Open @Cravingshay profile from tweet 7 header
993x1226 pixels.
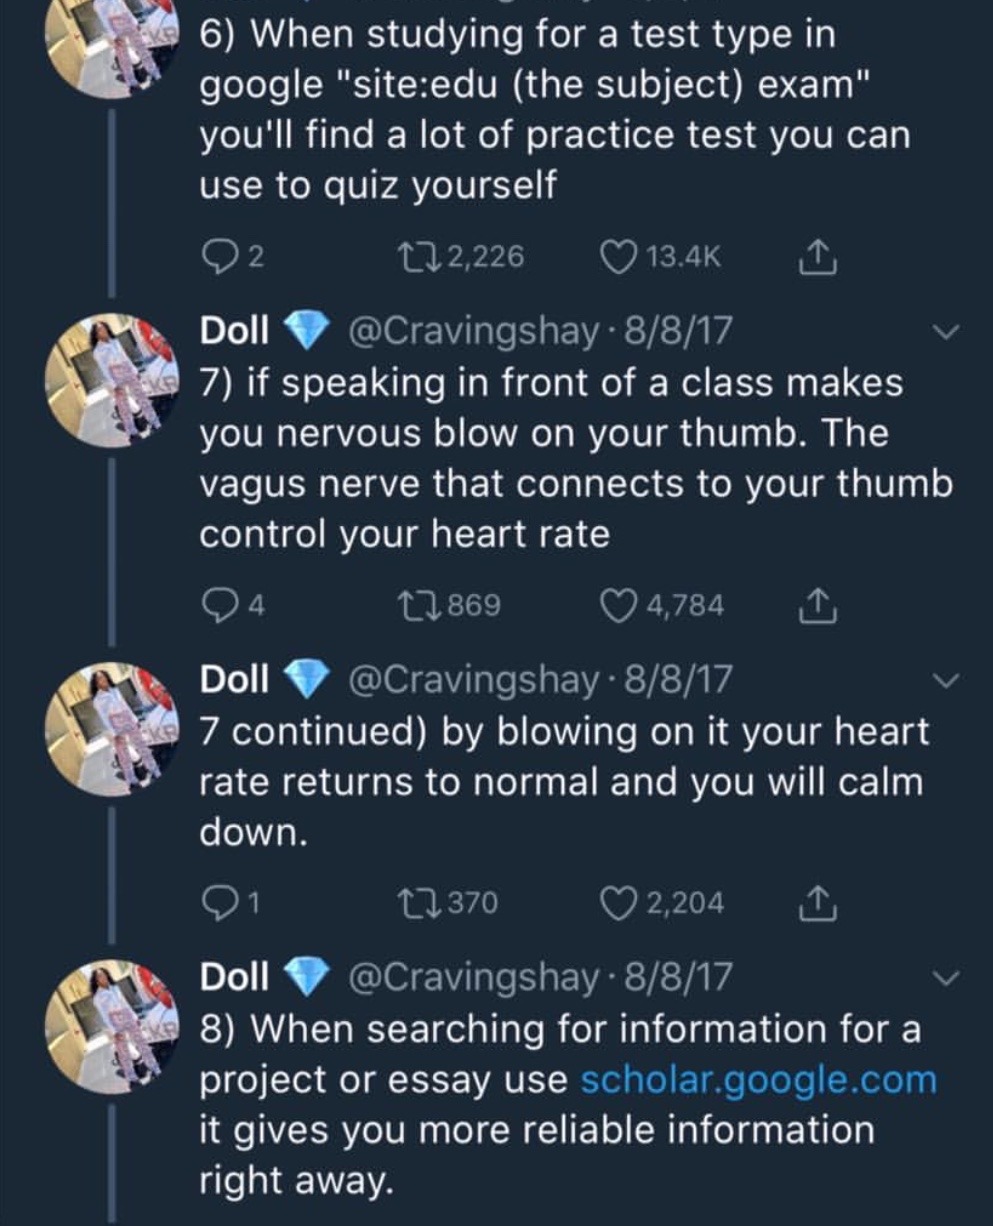(470, 332)
